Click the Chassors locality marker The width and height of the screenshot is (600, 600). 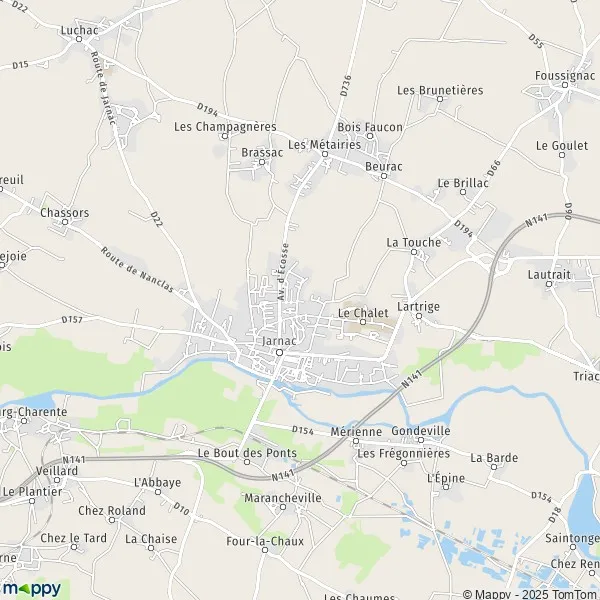65,222
